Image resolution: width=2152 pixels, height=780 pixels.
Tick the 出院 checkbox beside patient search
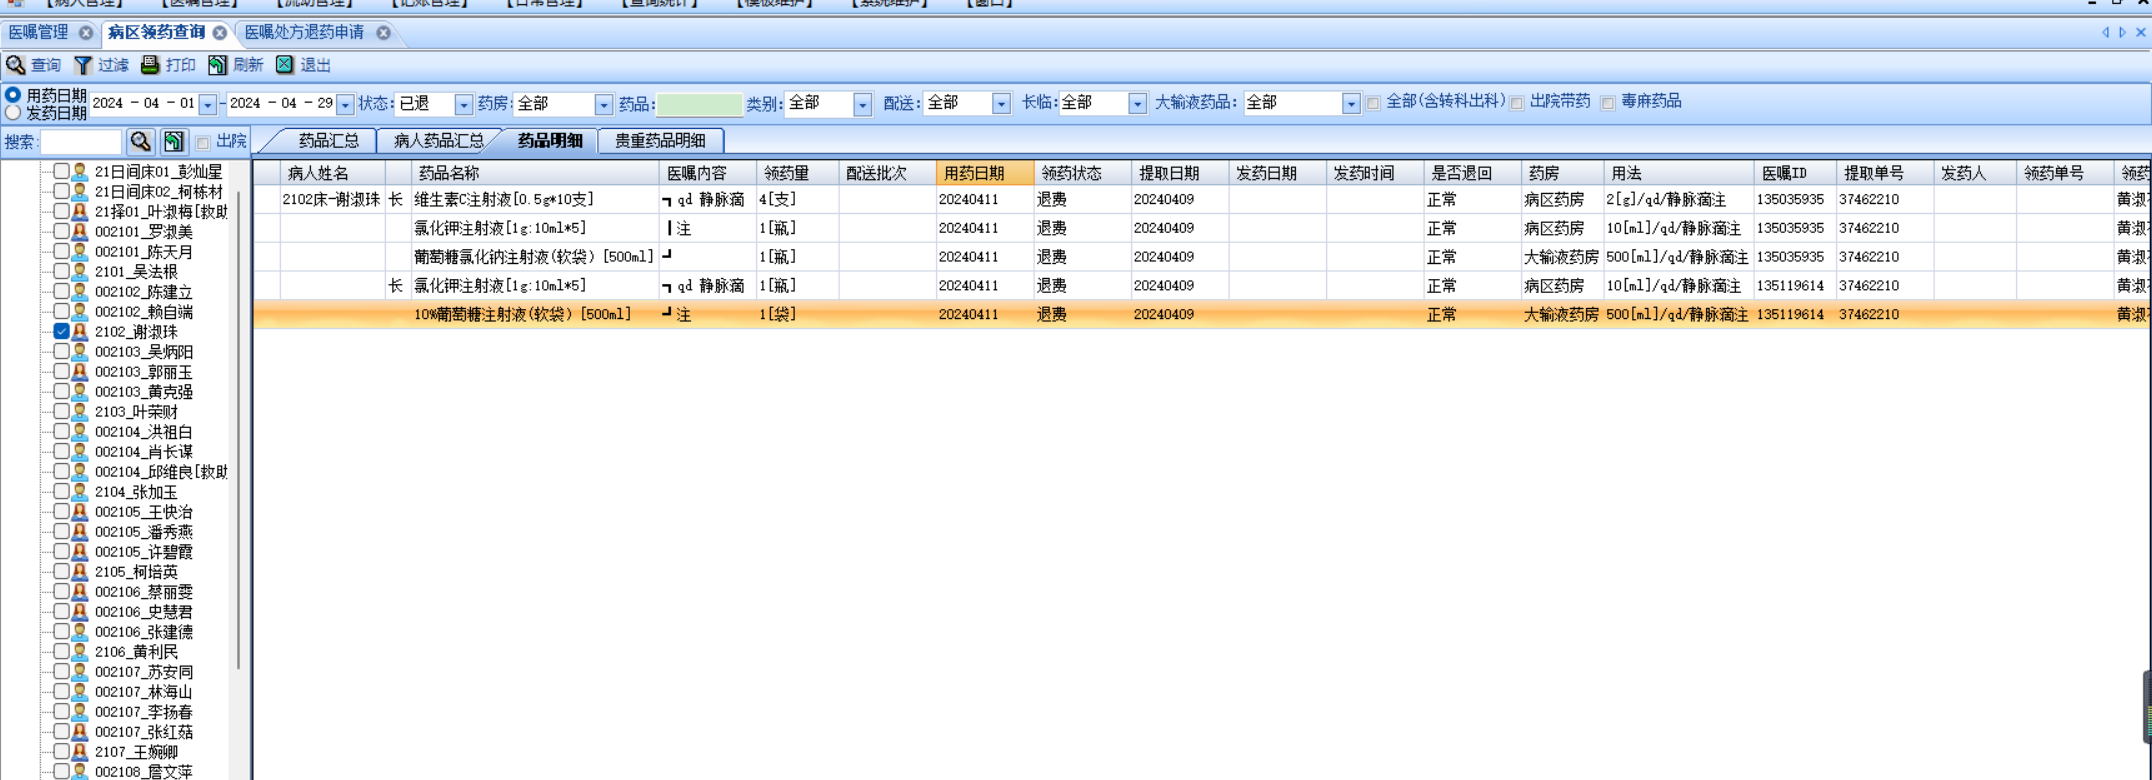[203, 143]
